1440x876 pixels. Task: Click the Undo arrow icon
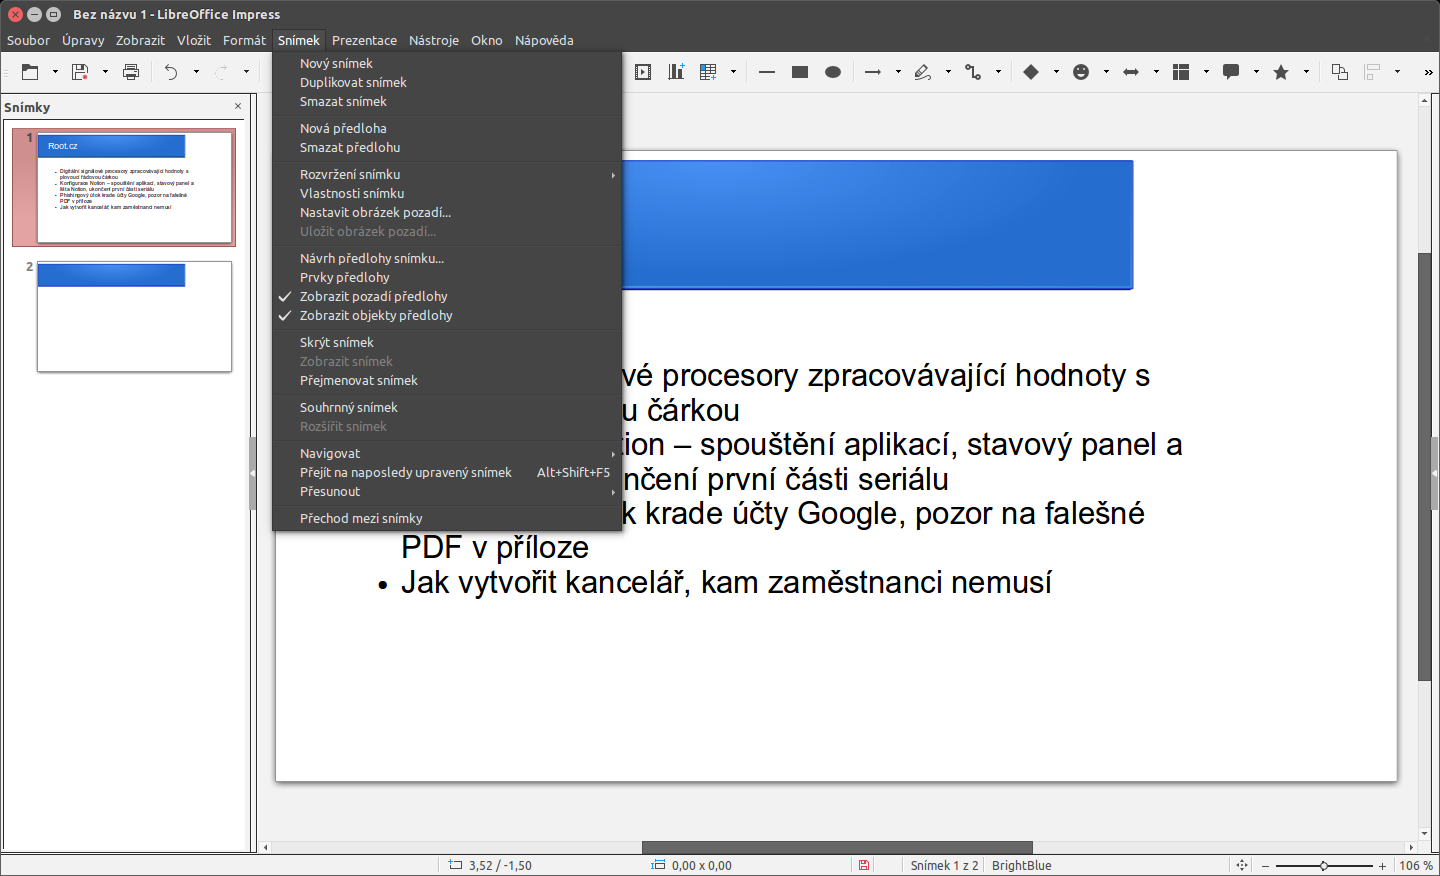click(x=171, y=72)
